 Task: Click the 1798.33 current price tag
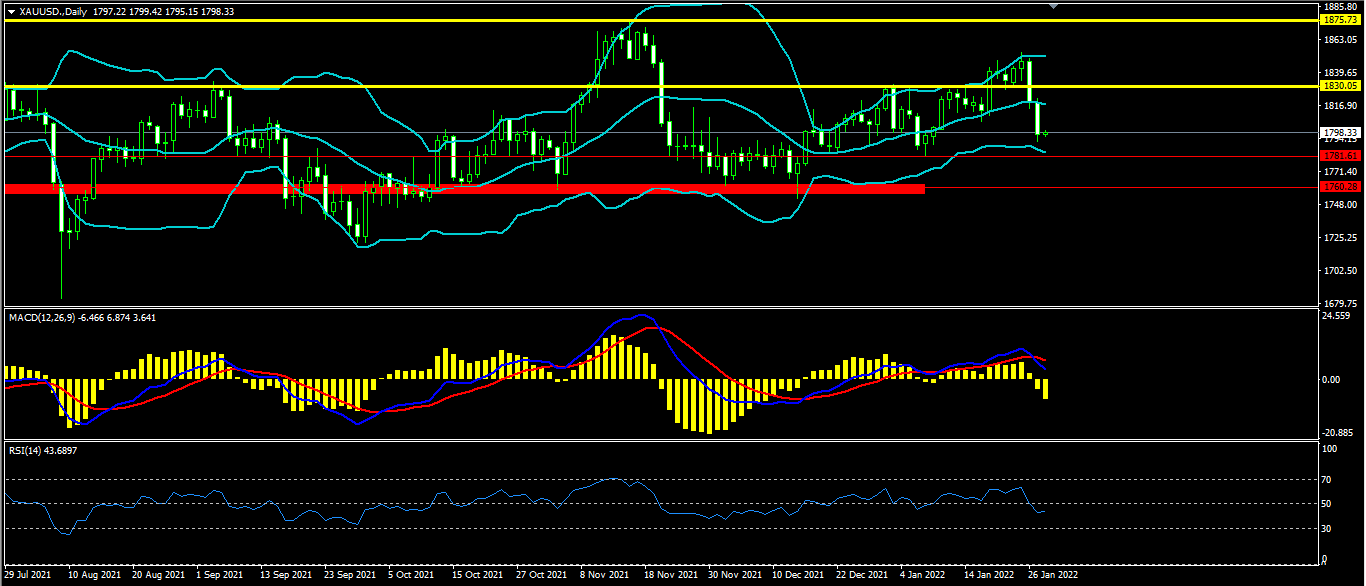(x=1339, y=132)
